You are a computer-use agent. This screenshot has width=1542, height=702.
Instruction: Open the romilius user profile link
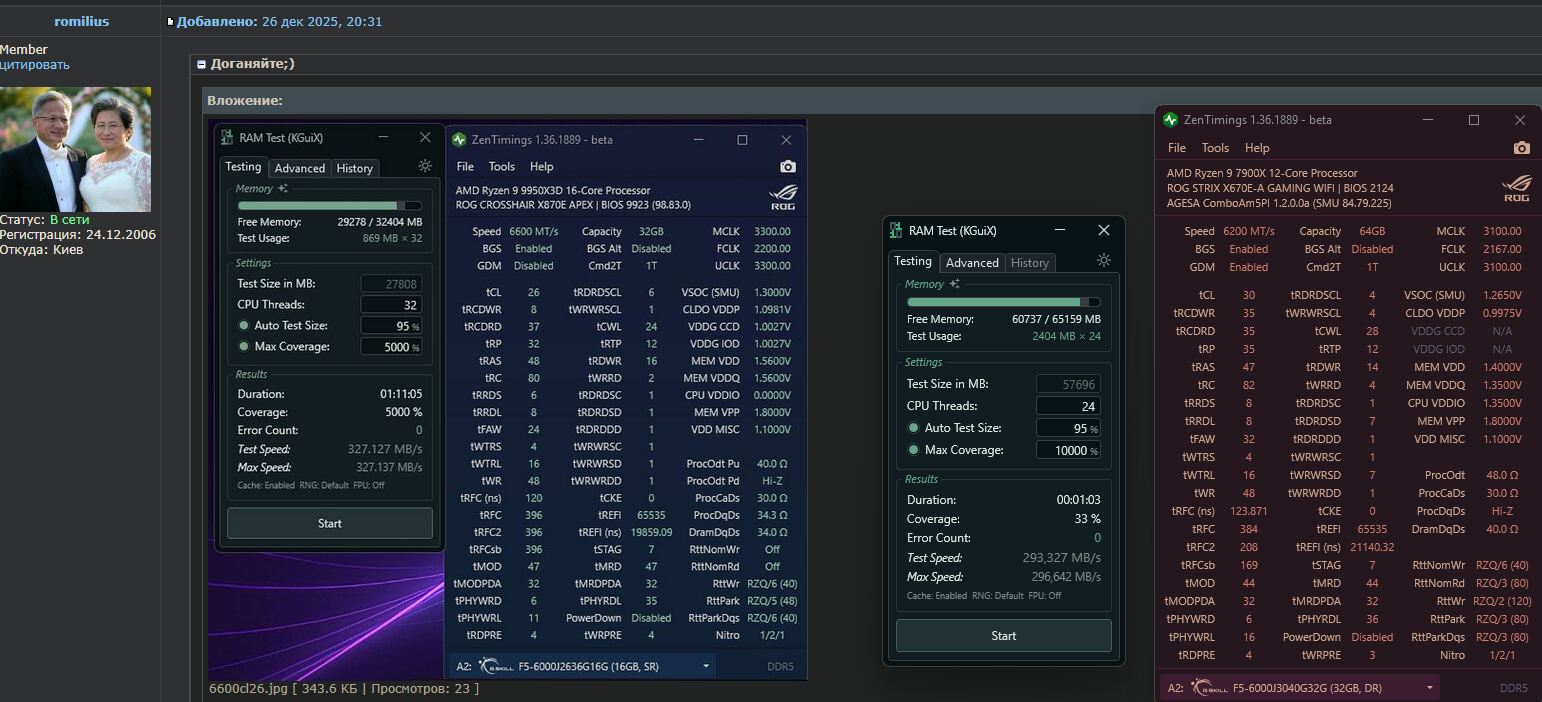coord(81,21)
